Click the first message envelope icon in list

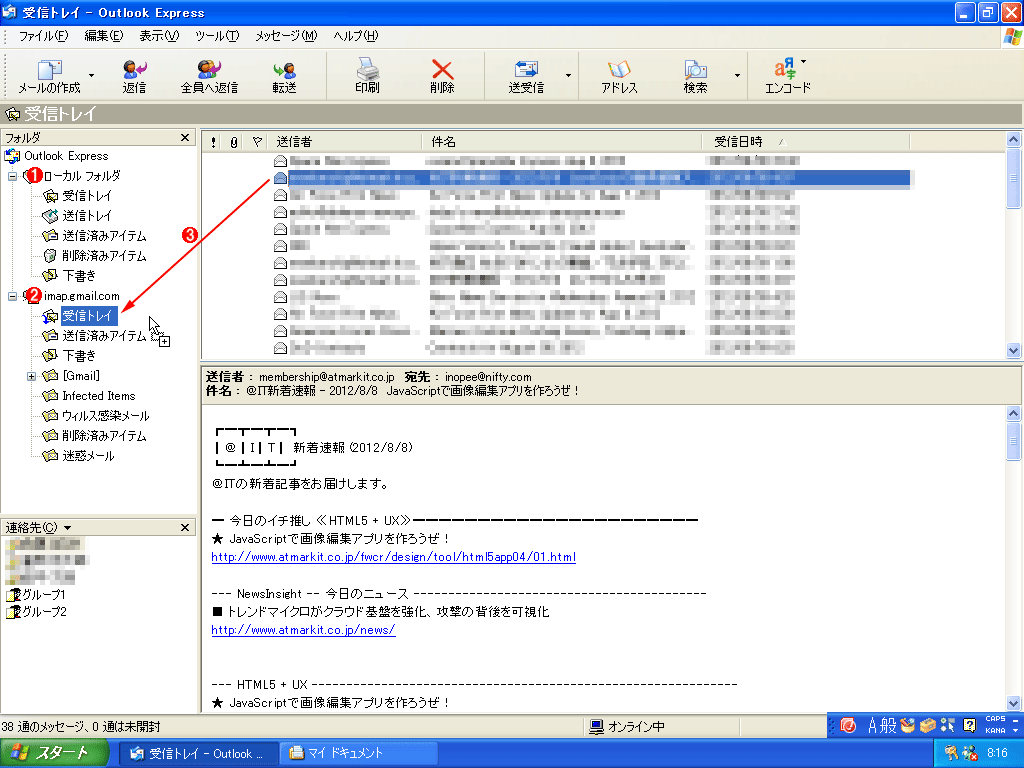click(280, 161)
